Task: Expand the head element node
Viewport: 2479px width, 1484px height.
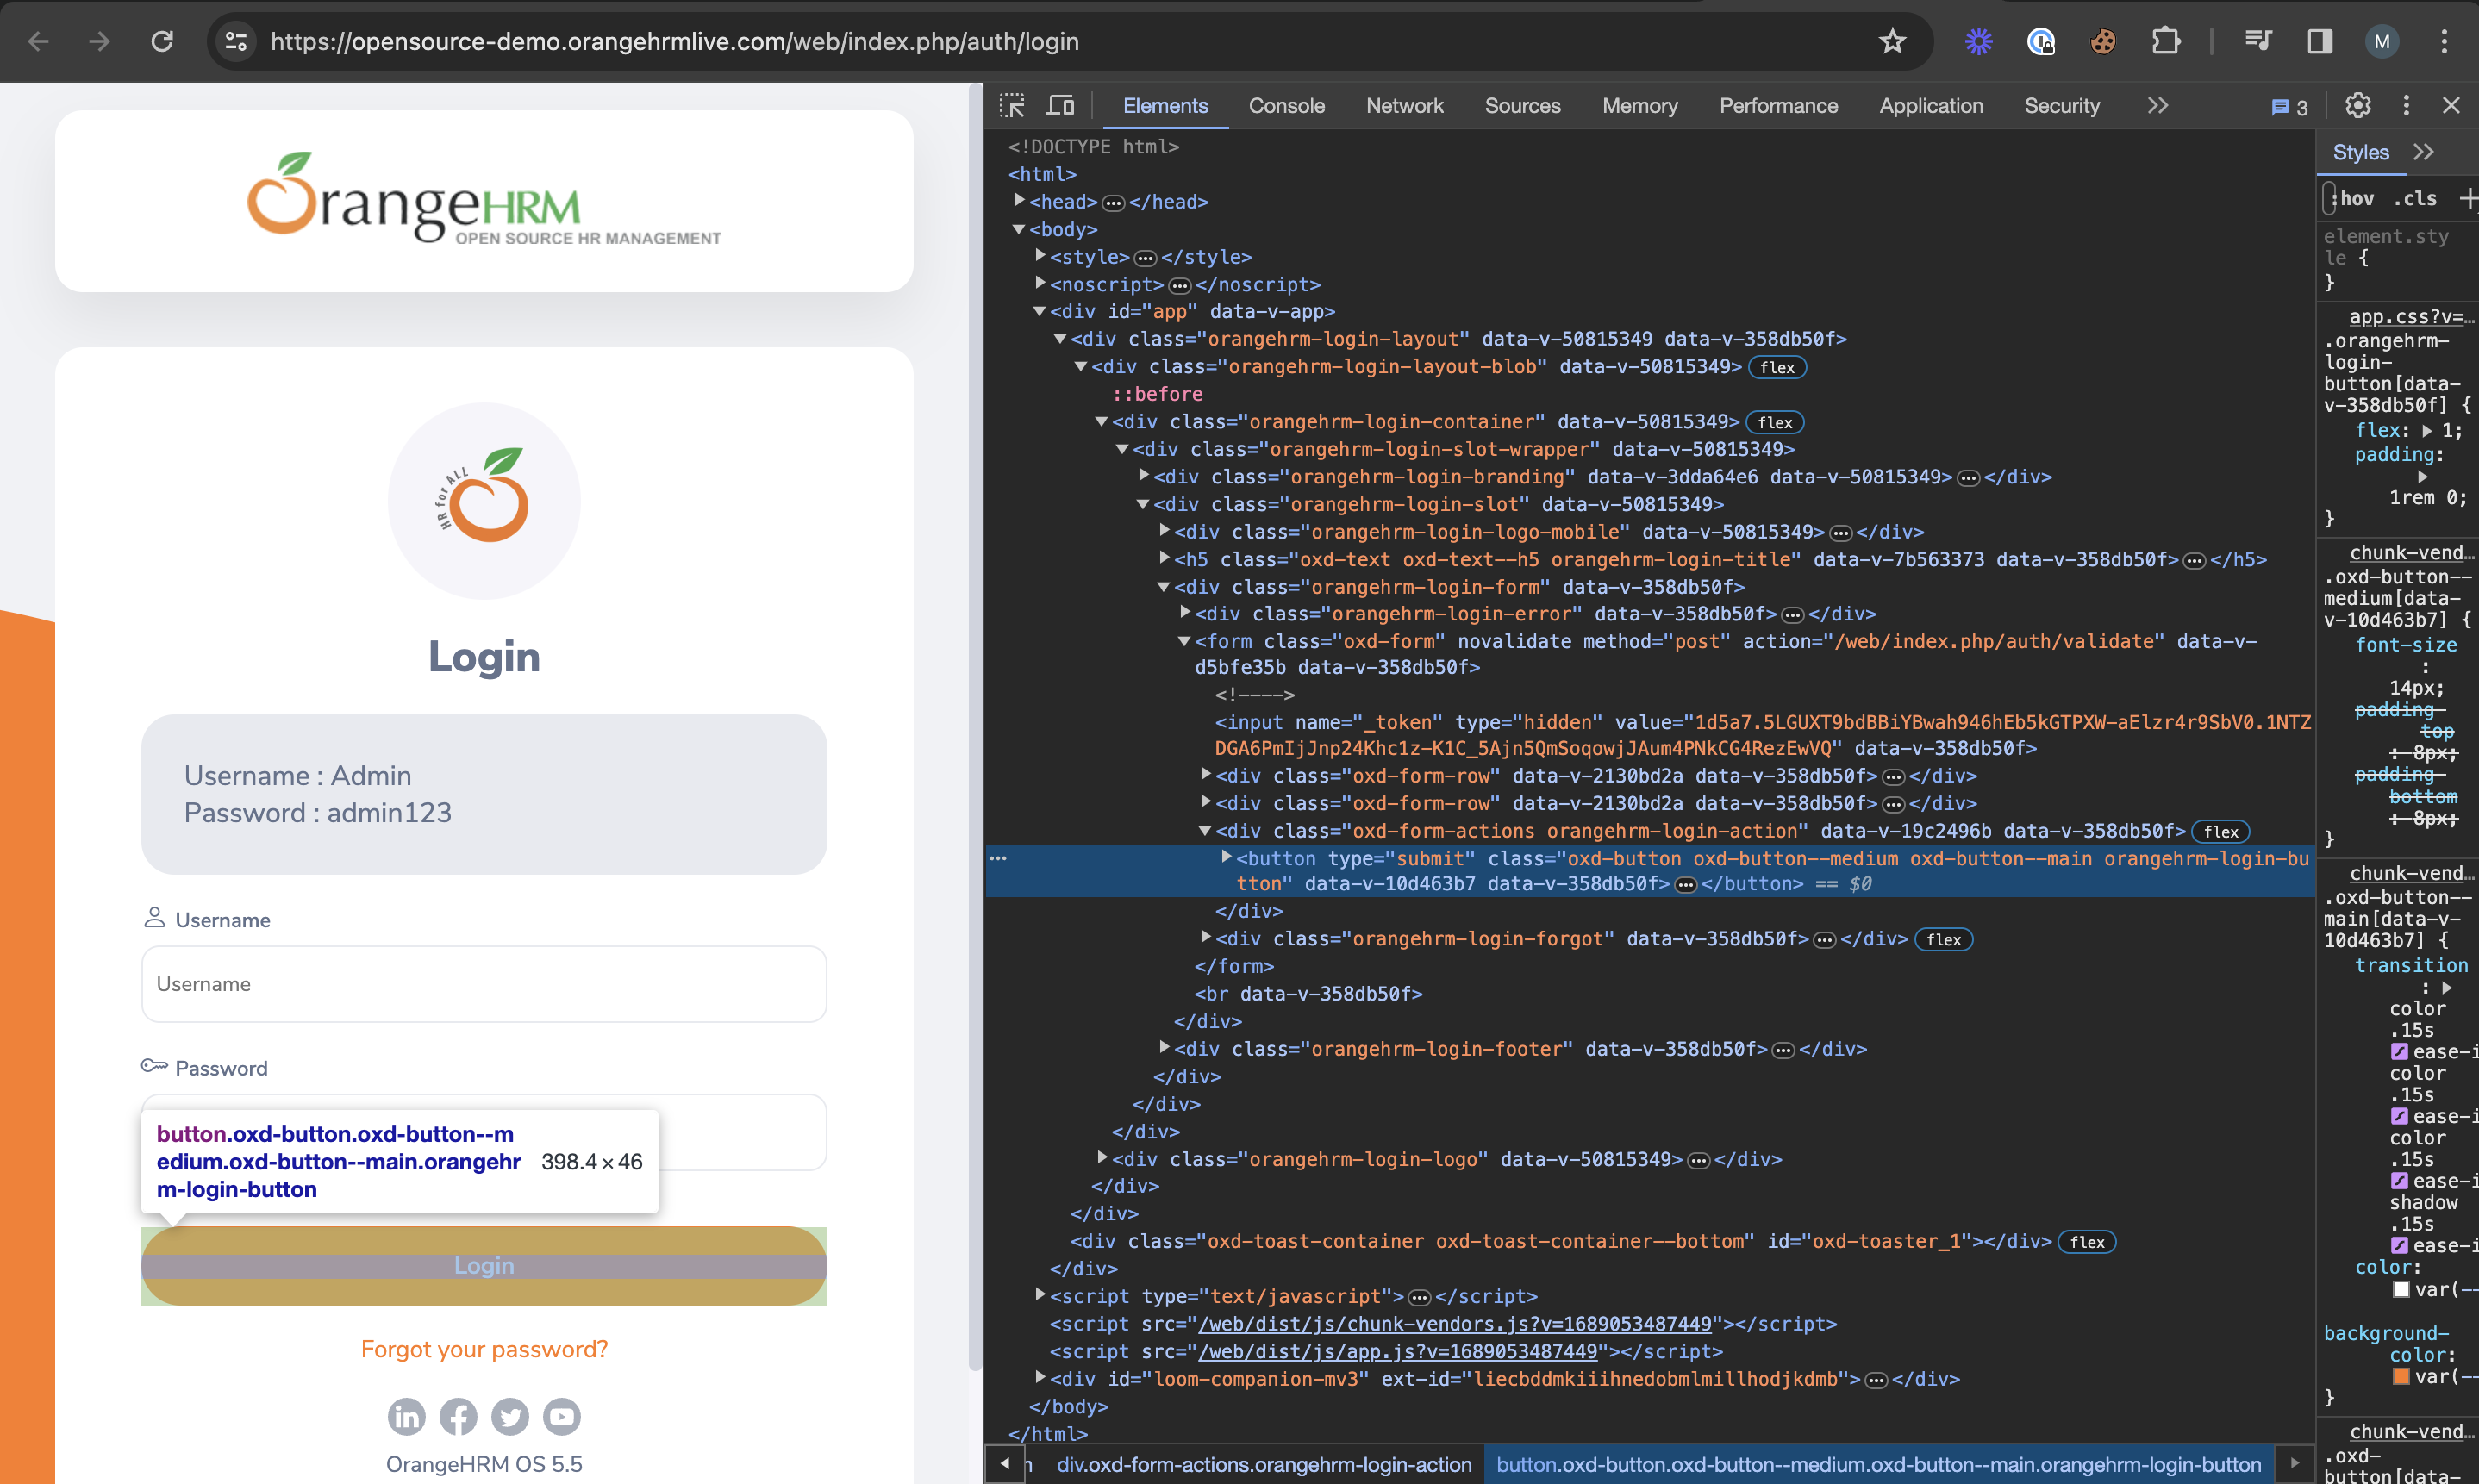Action: [1019, 201]
